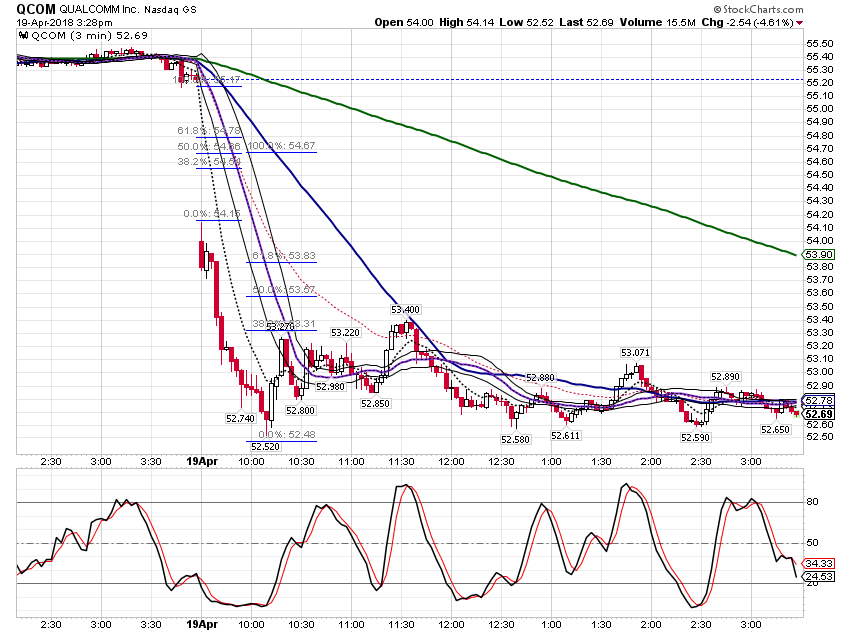
Task: Click the 'High 54.14' header value
Action: [466, 22]
